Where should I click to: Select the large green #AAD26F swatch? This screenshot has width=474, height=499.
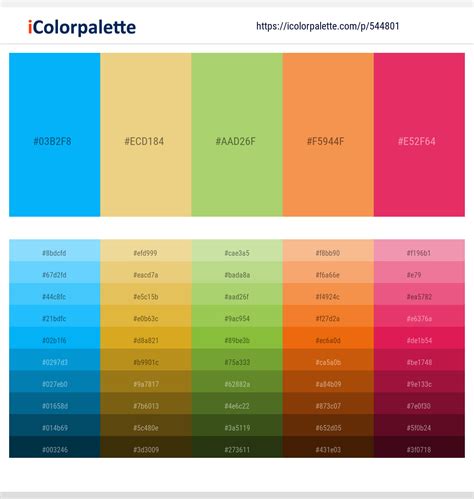(x=237, y=135)
